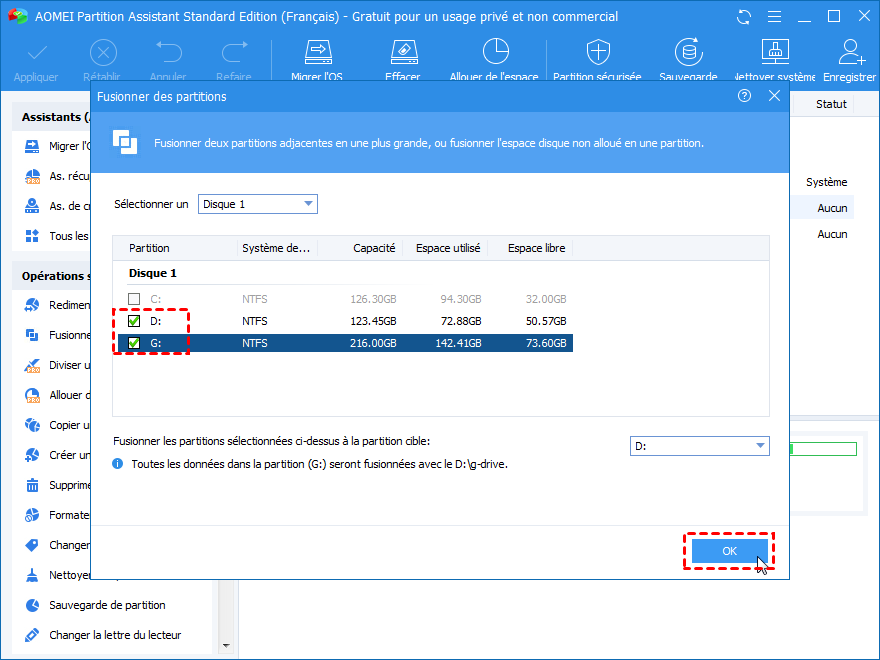
Task: Click the 72.88GB used space cell
Action: pos(461,321)
